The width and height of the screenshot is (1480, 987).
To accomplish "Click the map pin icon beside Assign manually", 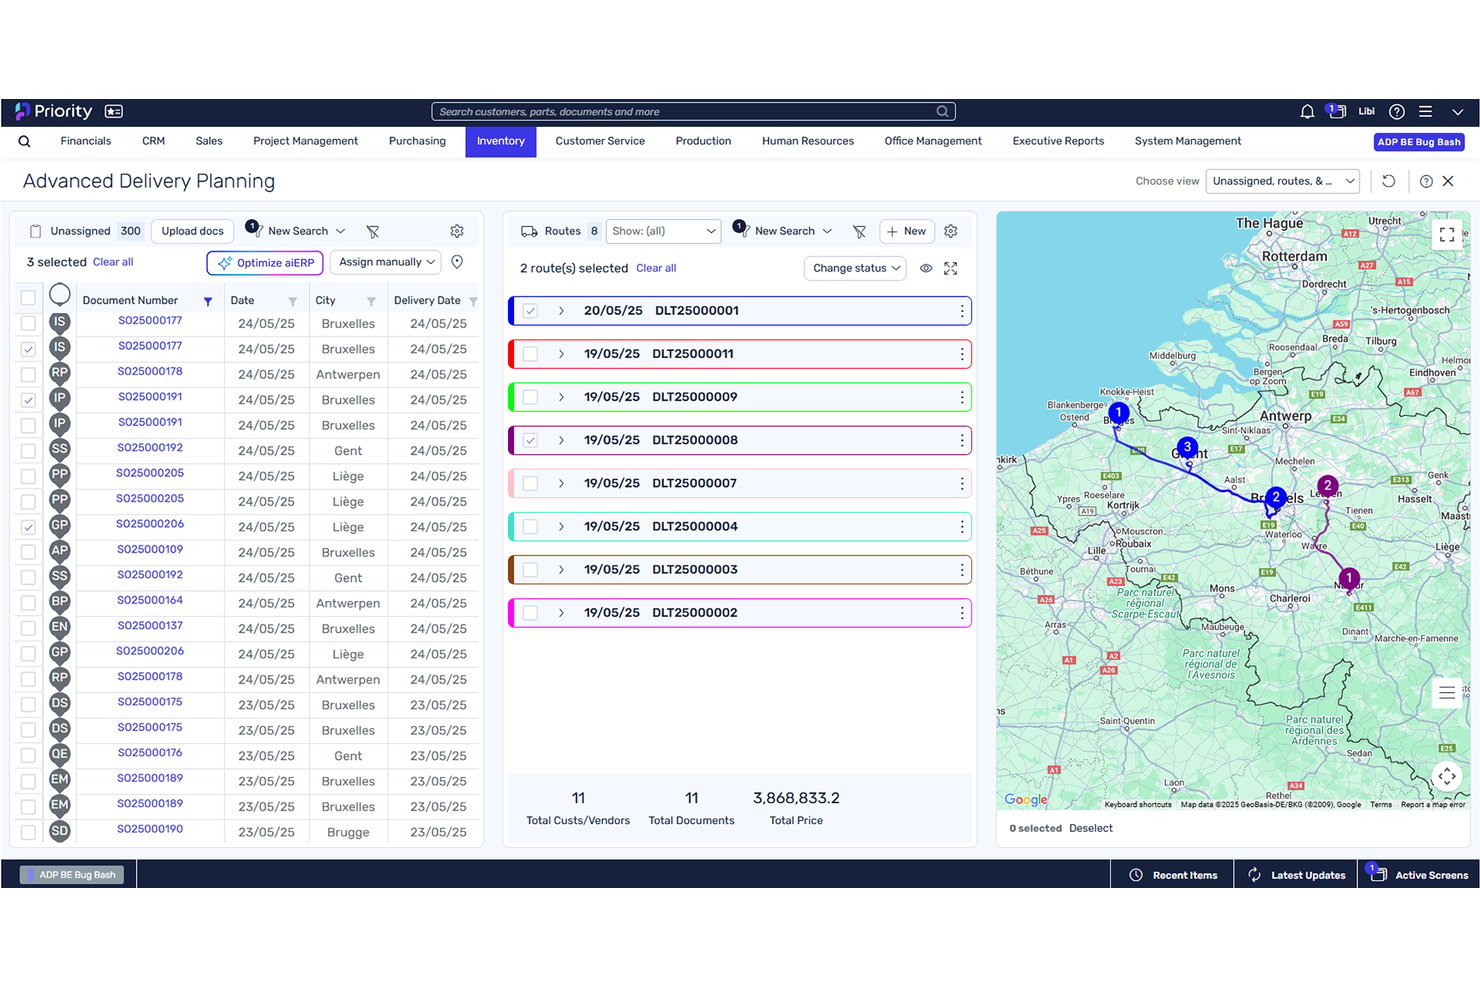I will point(457,262).
